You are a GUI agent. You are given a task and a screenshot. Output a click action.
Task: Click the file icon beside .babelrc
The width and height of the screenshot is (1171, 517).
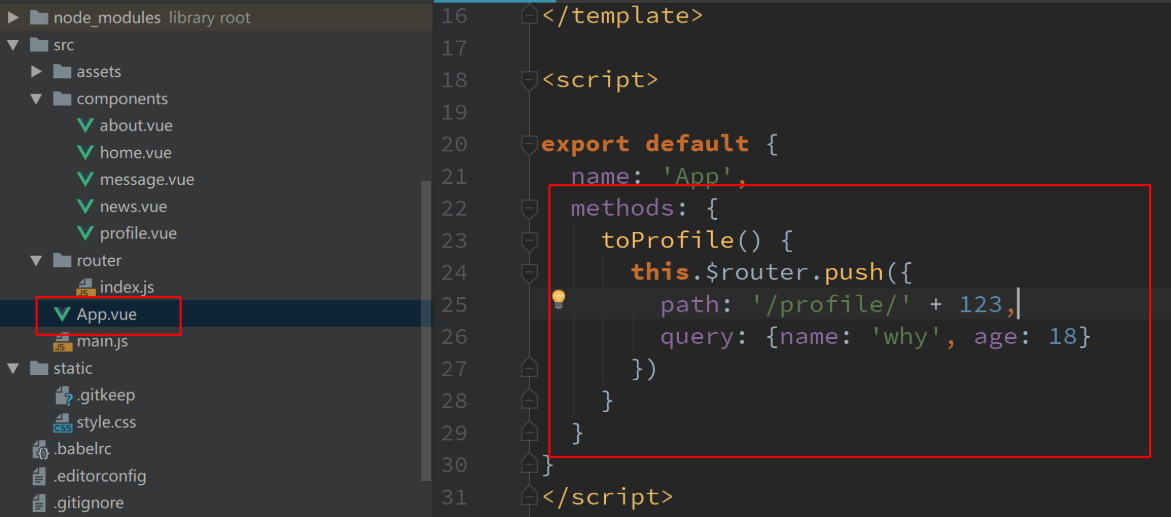(40, 450)
